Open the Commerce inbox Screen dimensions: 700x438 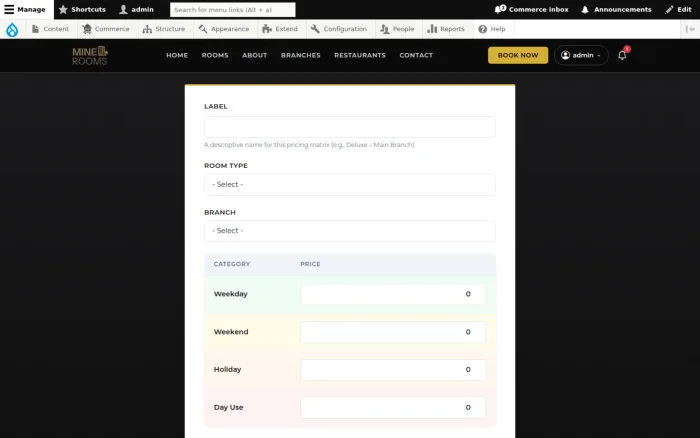531,9
